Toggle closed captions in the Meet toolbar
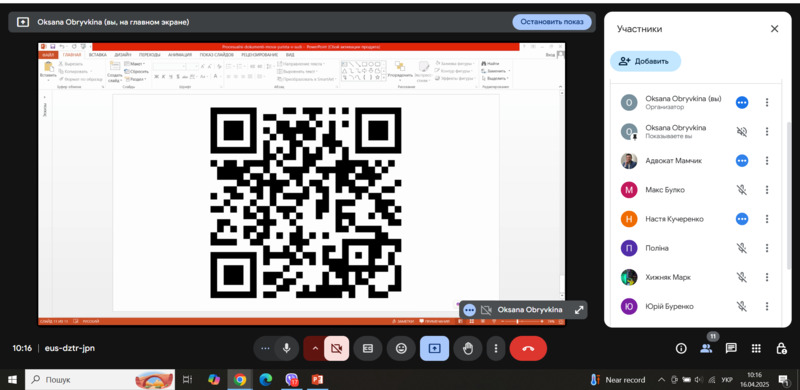800x390 pixels. 368,349
